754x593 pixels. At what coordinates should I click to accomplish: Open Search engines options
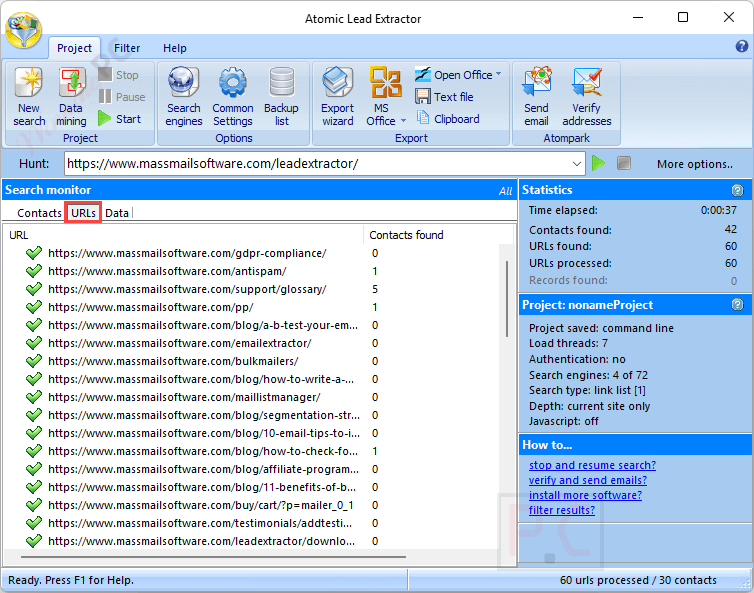click(x=184, y=97)
